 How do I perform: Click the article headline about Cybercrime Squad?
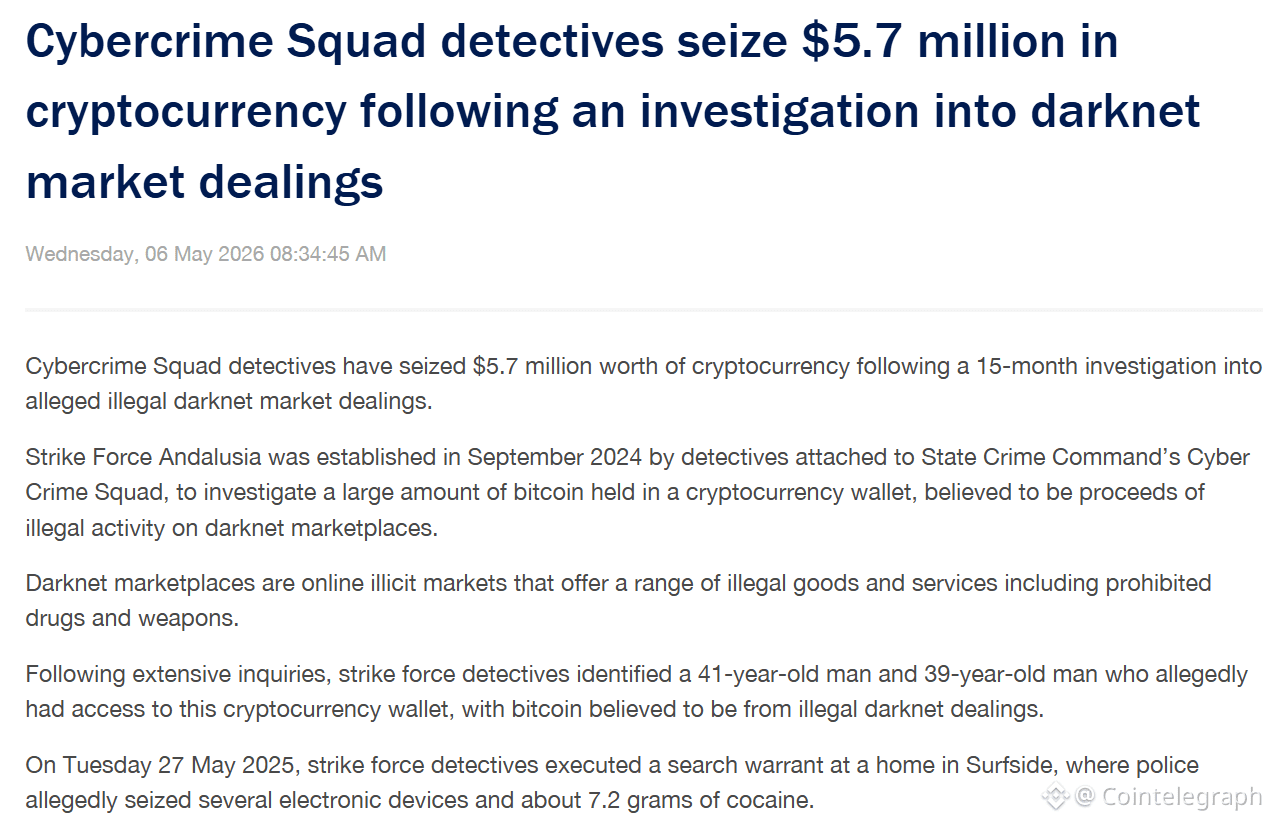pyautogui.click(x=612, y=111)
